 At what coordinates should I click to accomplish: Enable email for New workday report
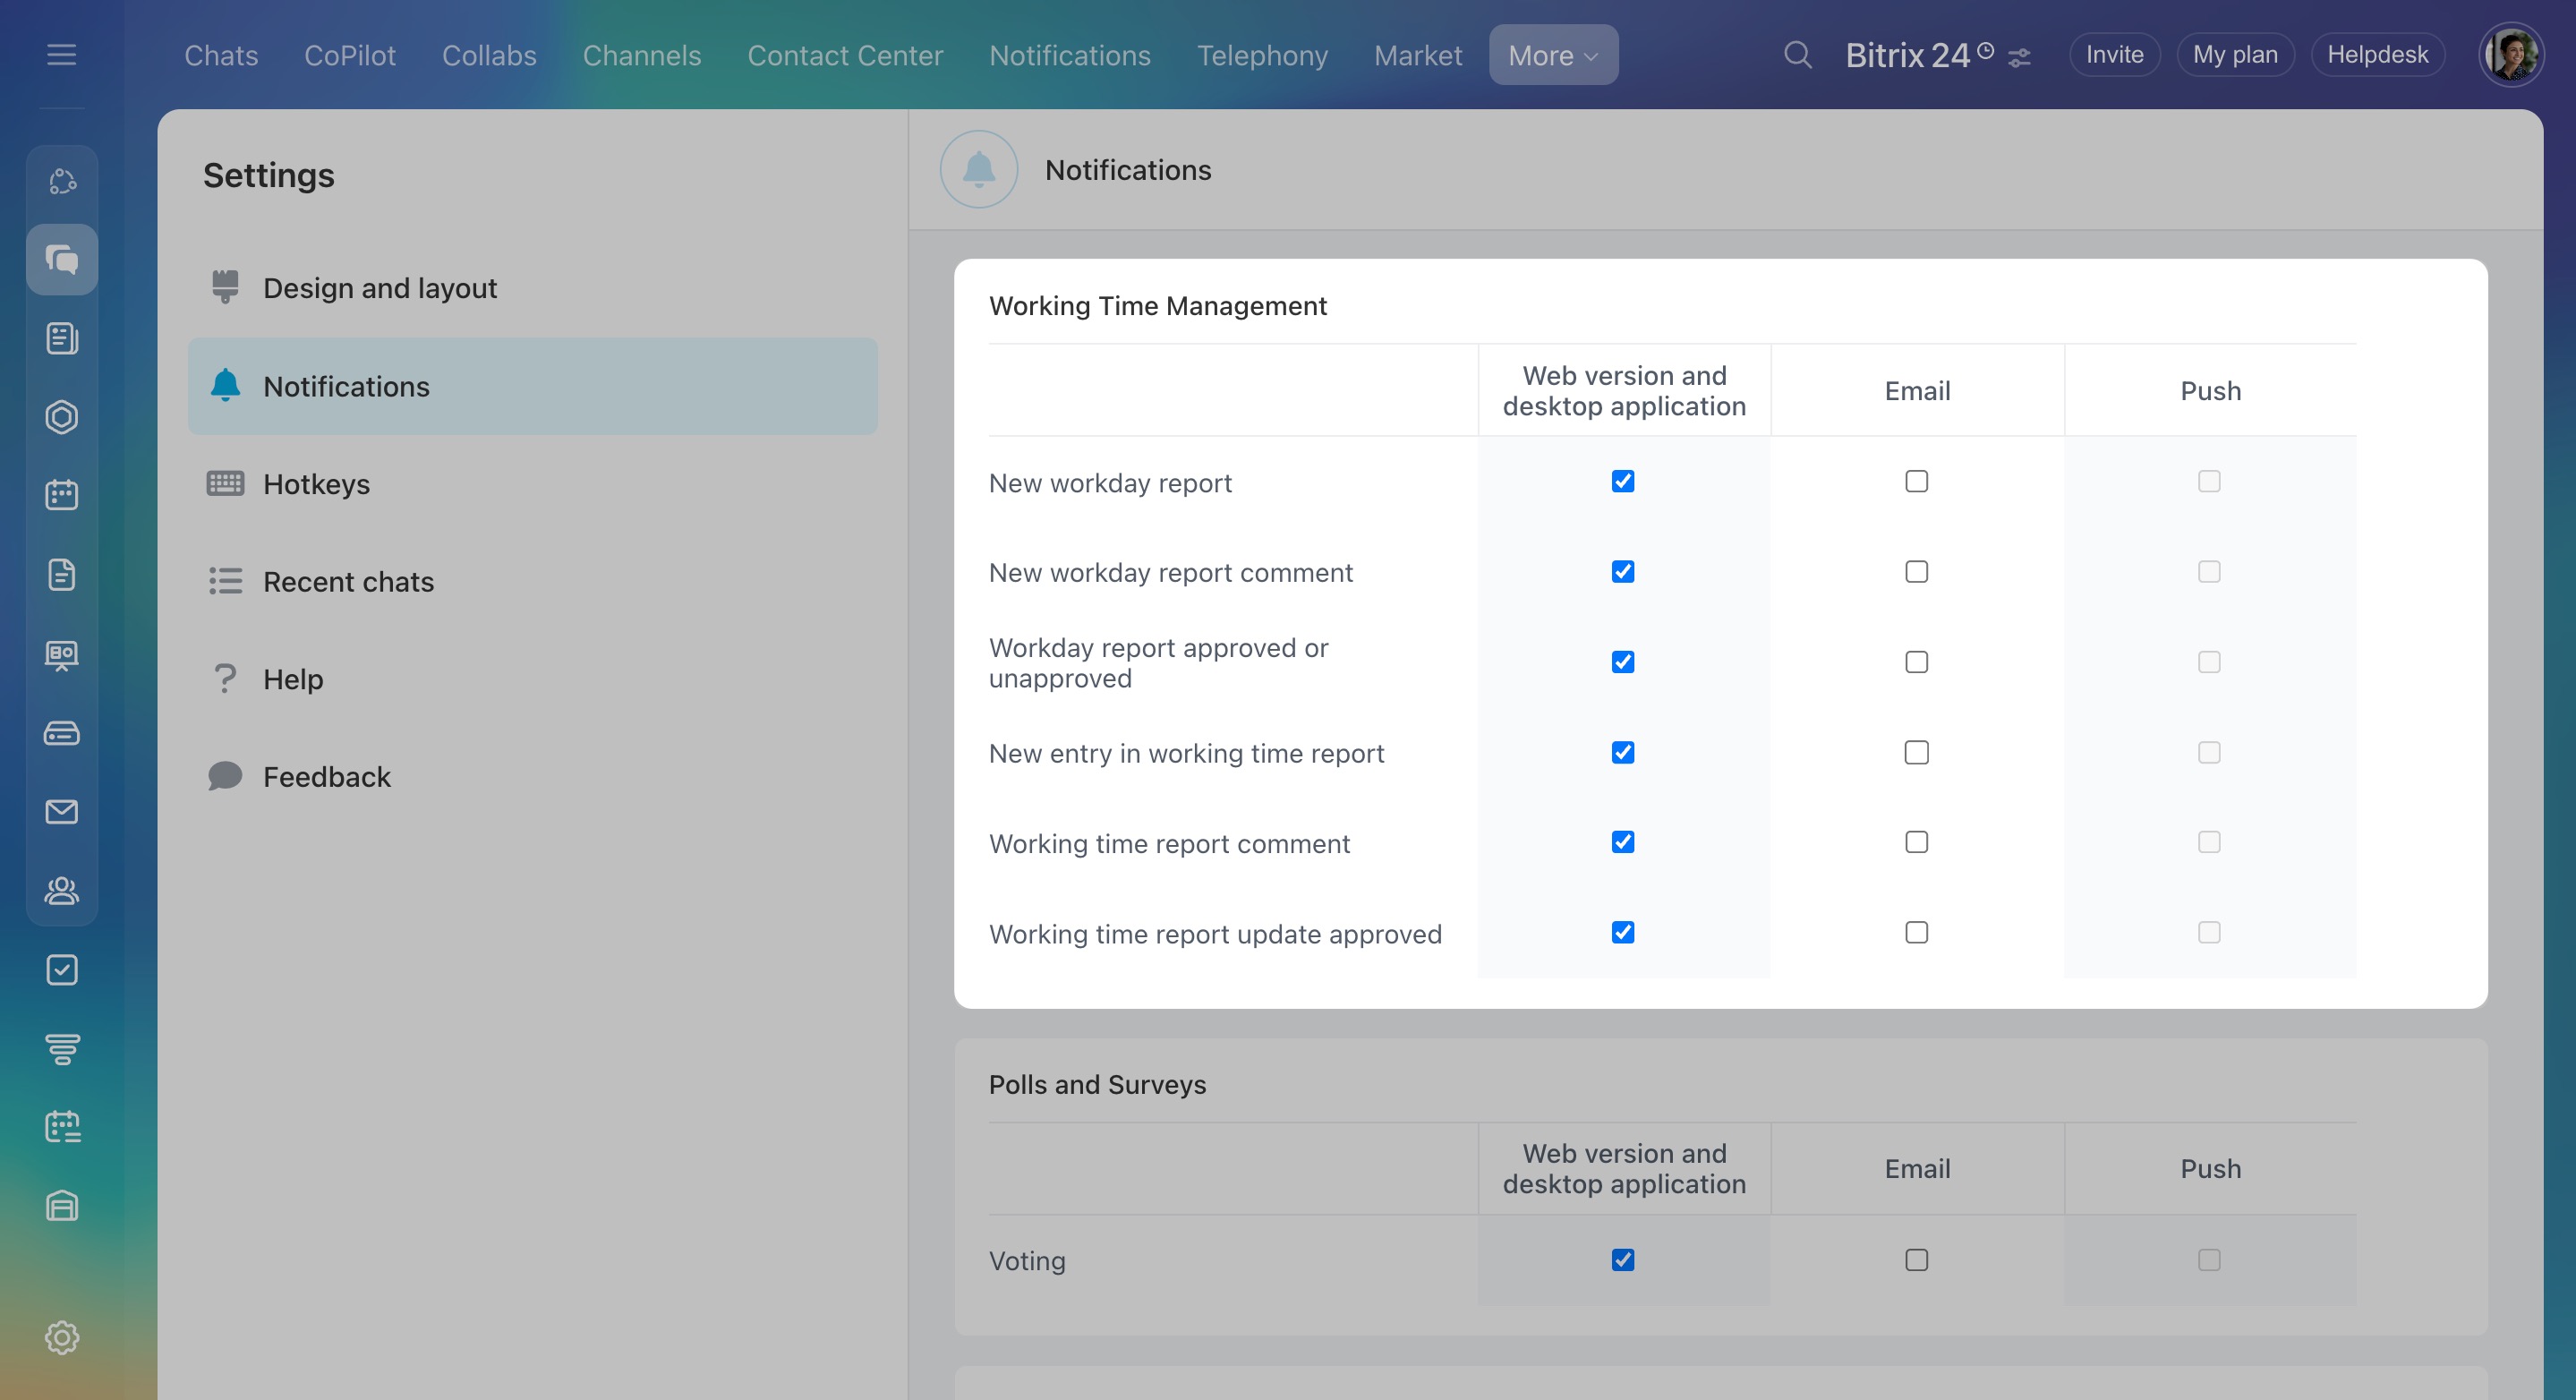coord(1916,481)
